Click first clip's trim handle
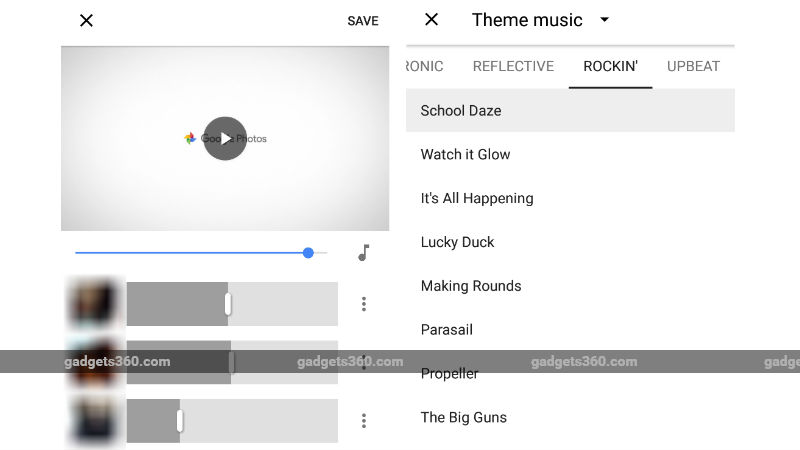The height and width of the screenshot is (450, 800). coord(228,304)
